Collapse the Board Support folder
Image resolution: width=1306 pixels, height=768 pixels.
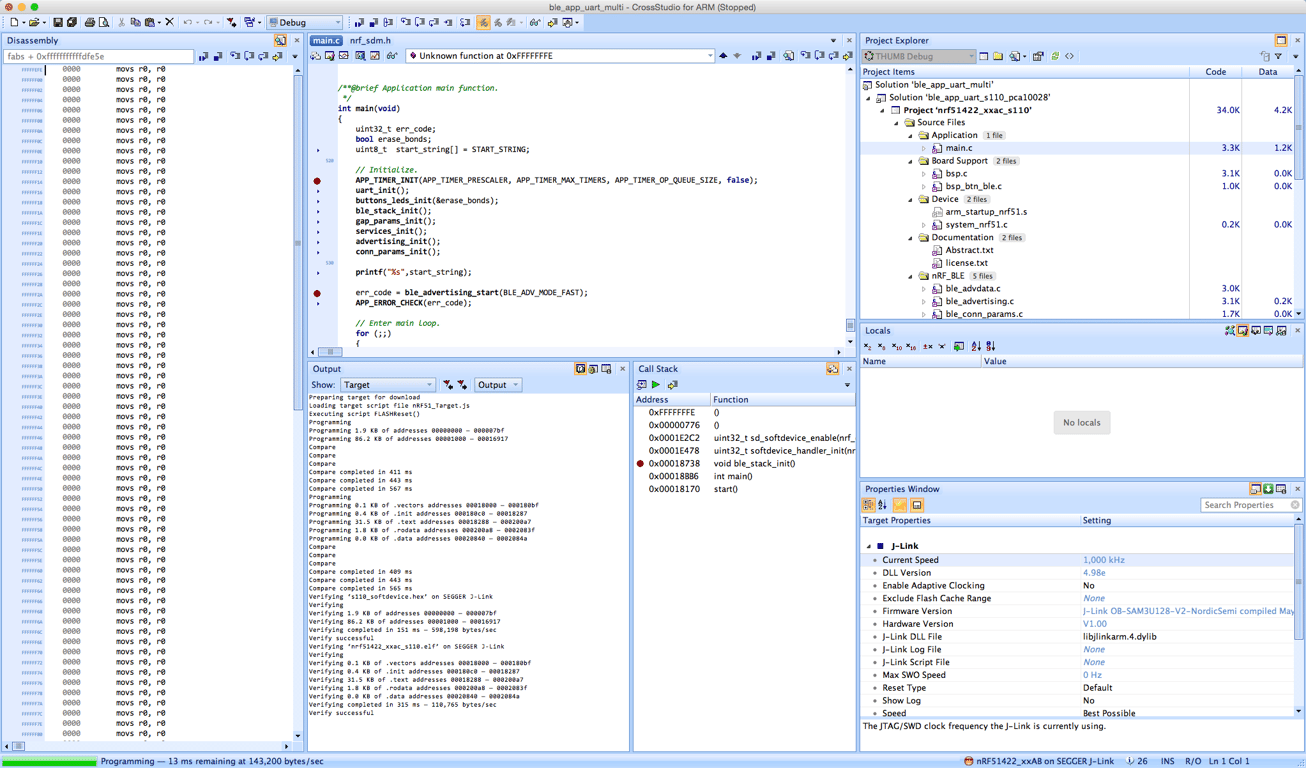(x=911, y=161)
